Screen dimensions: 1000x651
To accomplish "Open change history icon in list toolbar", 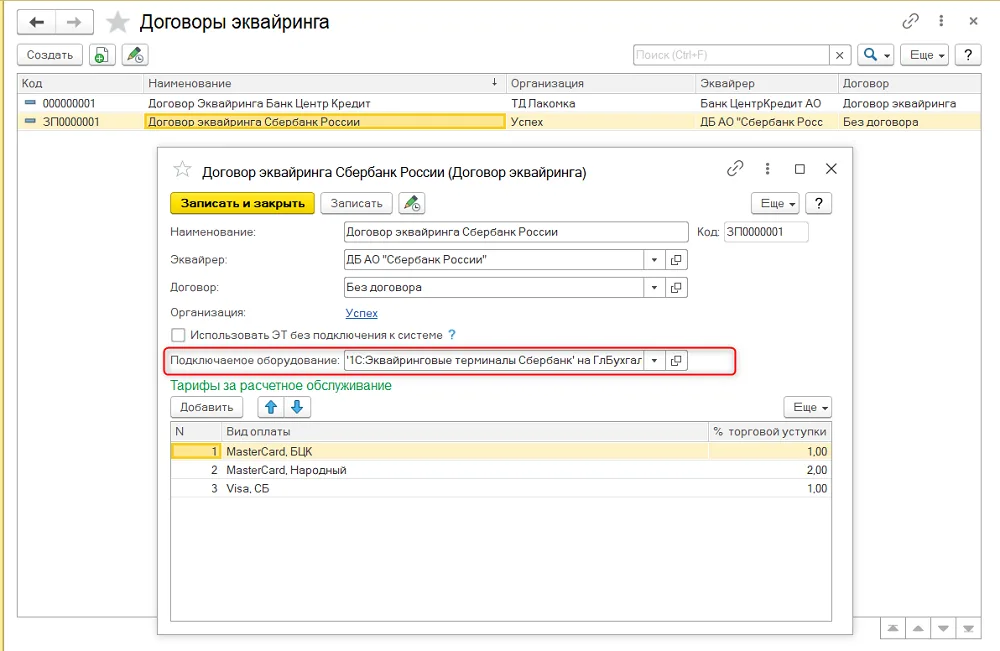I will click(135, 55).
